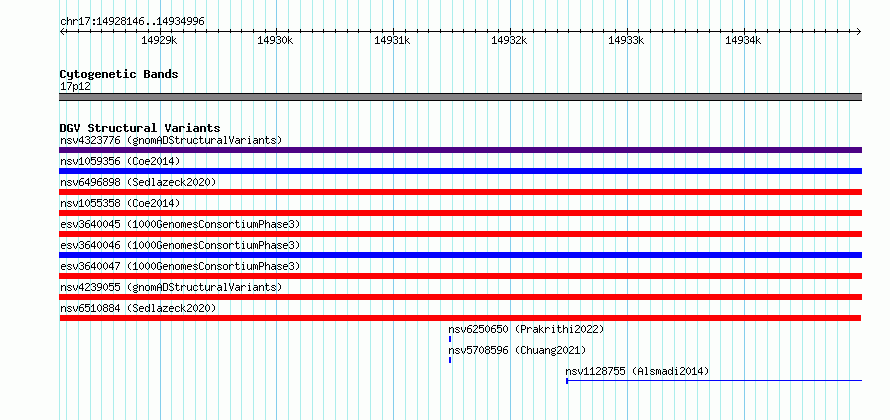The height and width of the screenshot is (420, 890).
Task: Click the ruler's left arrow end
Action: pos(62,31)
